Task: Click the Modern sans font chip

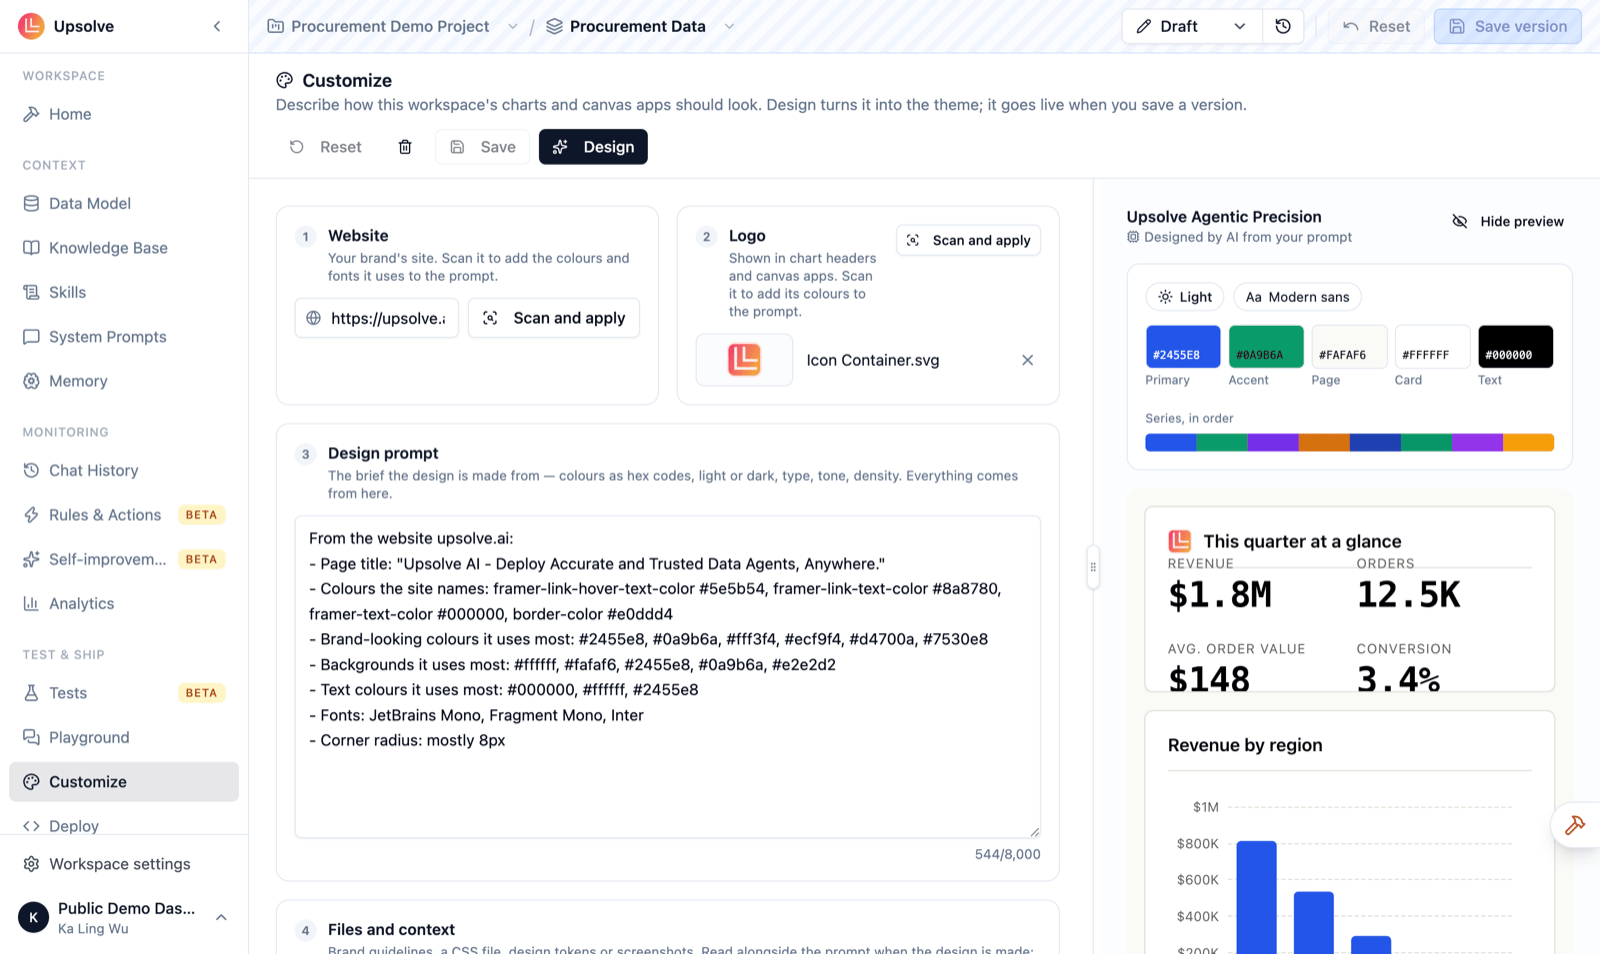Action: [1297, 297]
